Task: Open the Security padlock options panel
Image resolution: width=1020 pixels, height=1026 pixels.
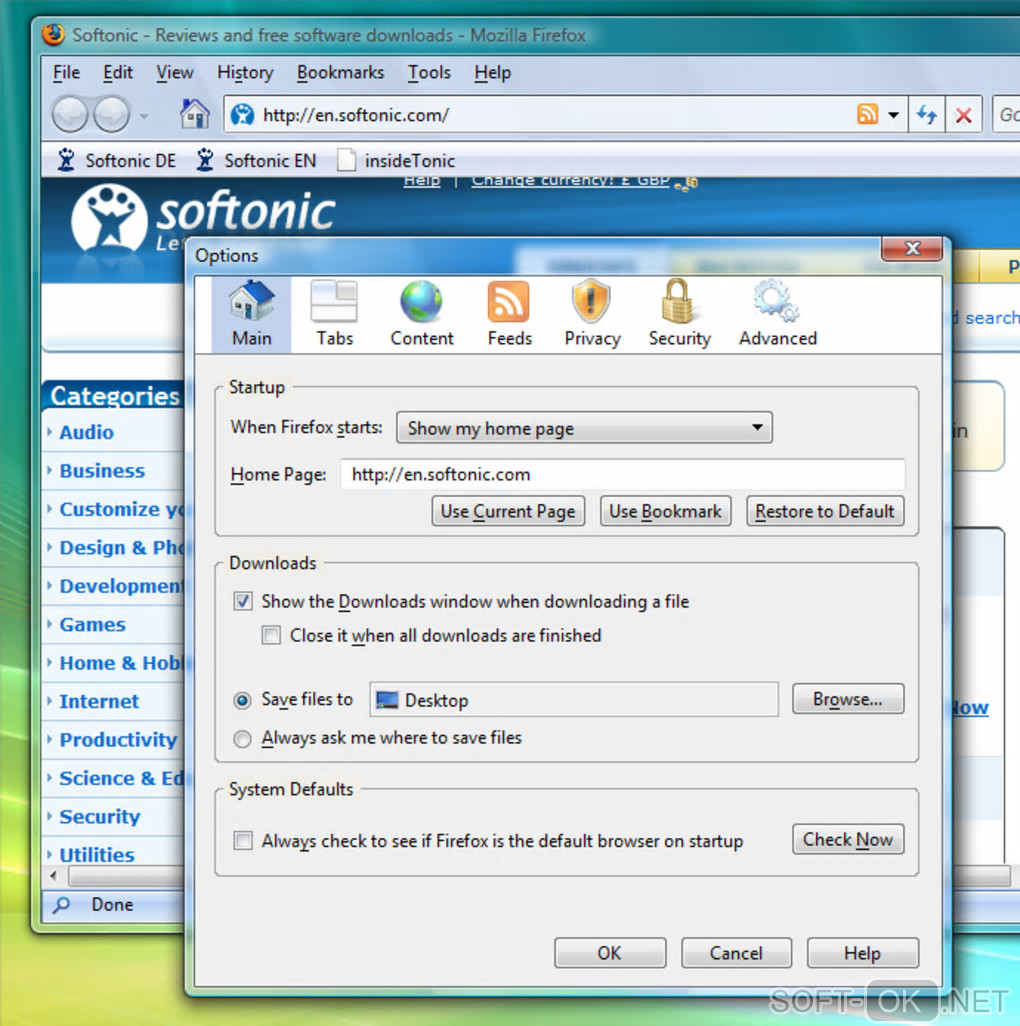Action: [x=679, y=315]
